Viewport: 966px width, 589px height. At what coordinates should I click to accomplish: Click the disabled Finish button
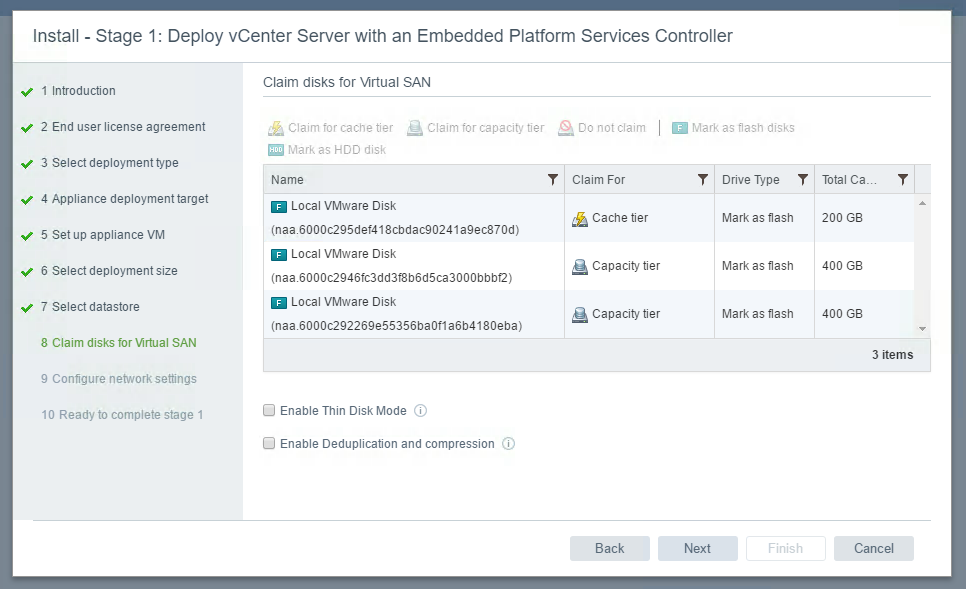click(785, 548)
